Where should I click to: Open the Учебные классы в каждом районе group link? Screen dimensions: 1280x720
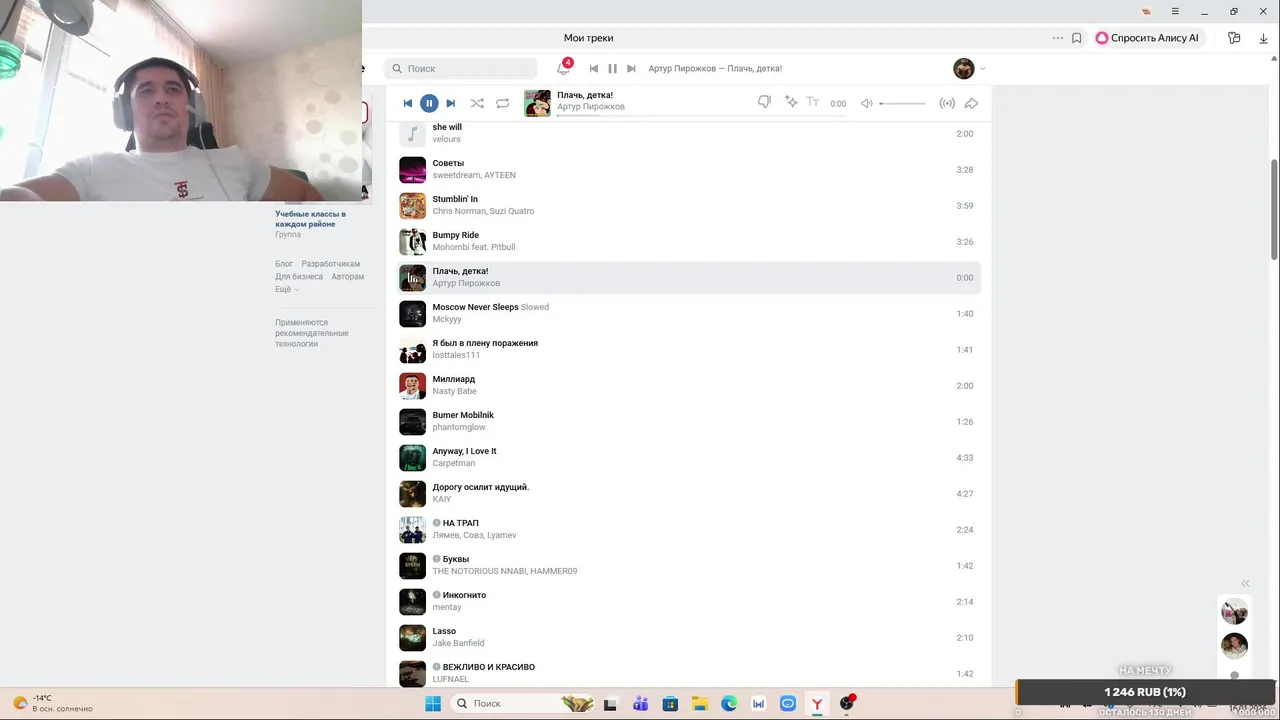click(310, 219)
